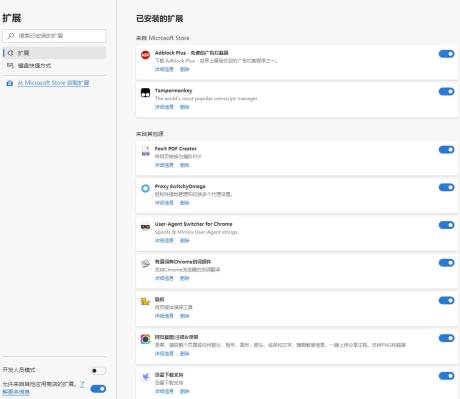Enable developer mode (开发人员模式)
Screen dimensions: 460x399
(98, 371)
